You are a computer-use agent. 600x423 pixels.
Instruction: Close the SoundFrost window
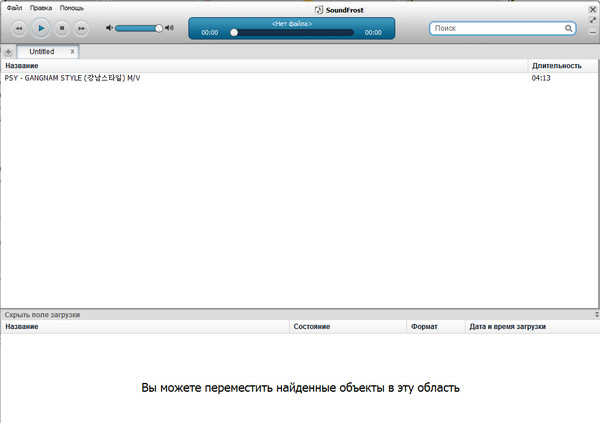point(593,10)
